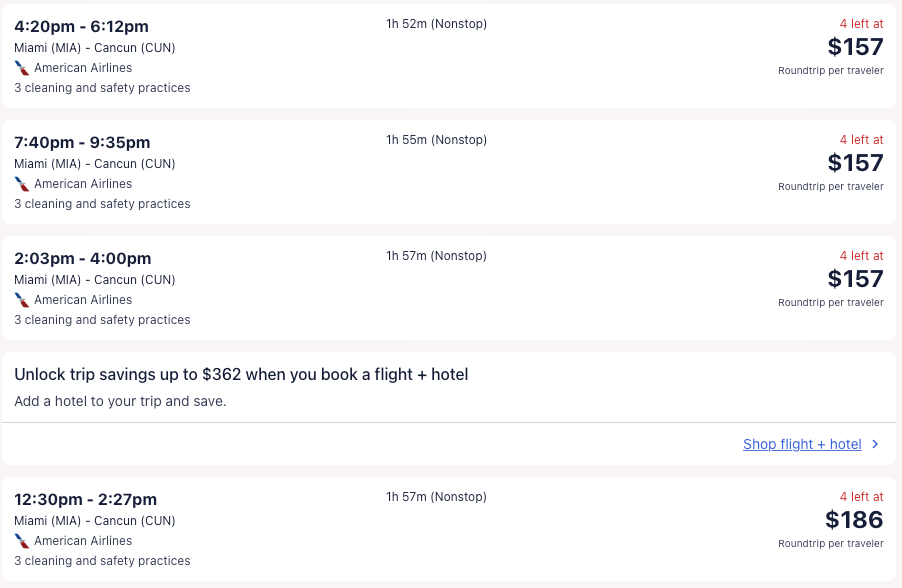The image size is (902, 588).
Task: Click $157 price on the 7:40pm flight
Action: 855,163
